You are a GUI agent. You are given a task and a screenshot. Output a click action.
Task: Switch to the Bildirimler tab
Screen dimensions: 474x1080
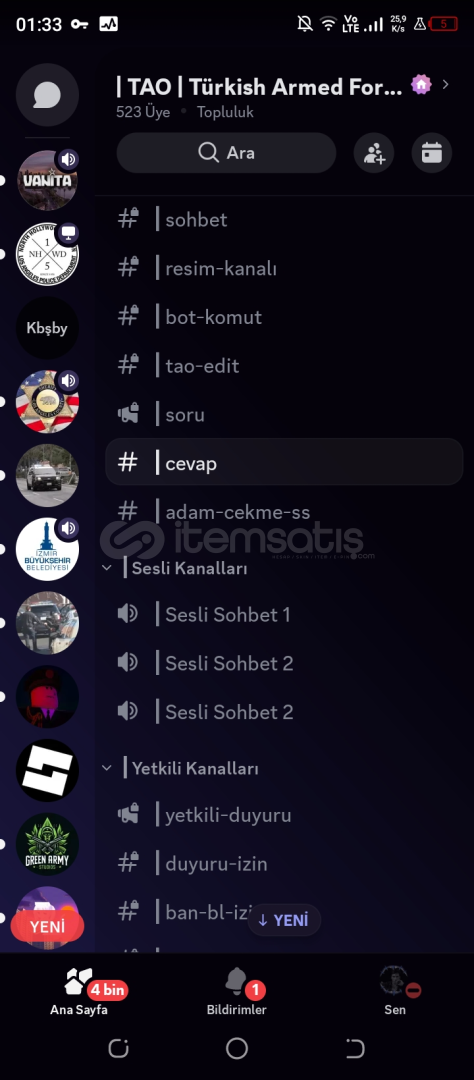[x=236, y=991]
